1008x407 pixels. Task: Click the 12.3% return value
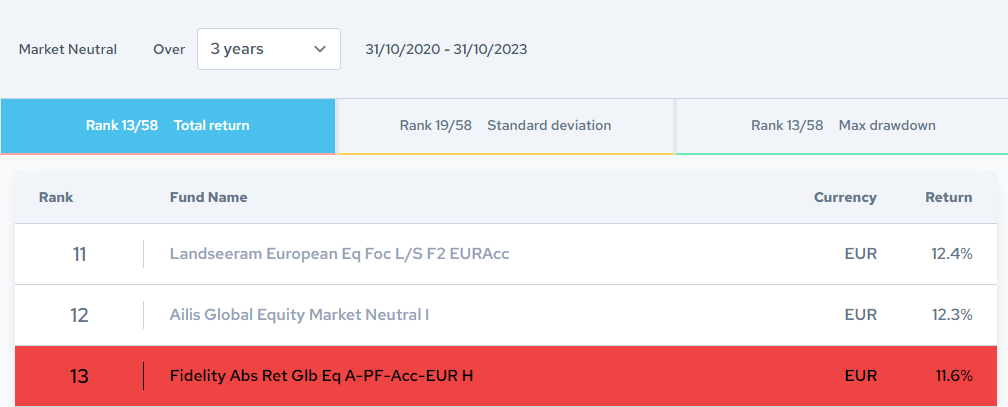click(951, 315)
